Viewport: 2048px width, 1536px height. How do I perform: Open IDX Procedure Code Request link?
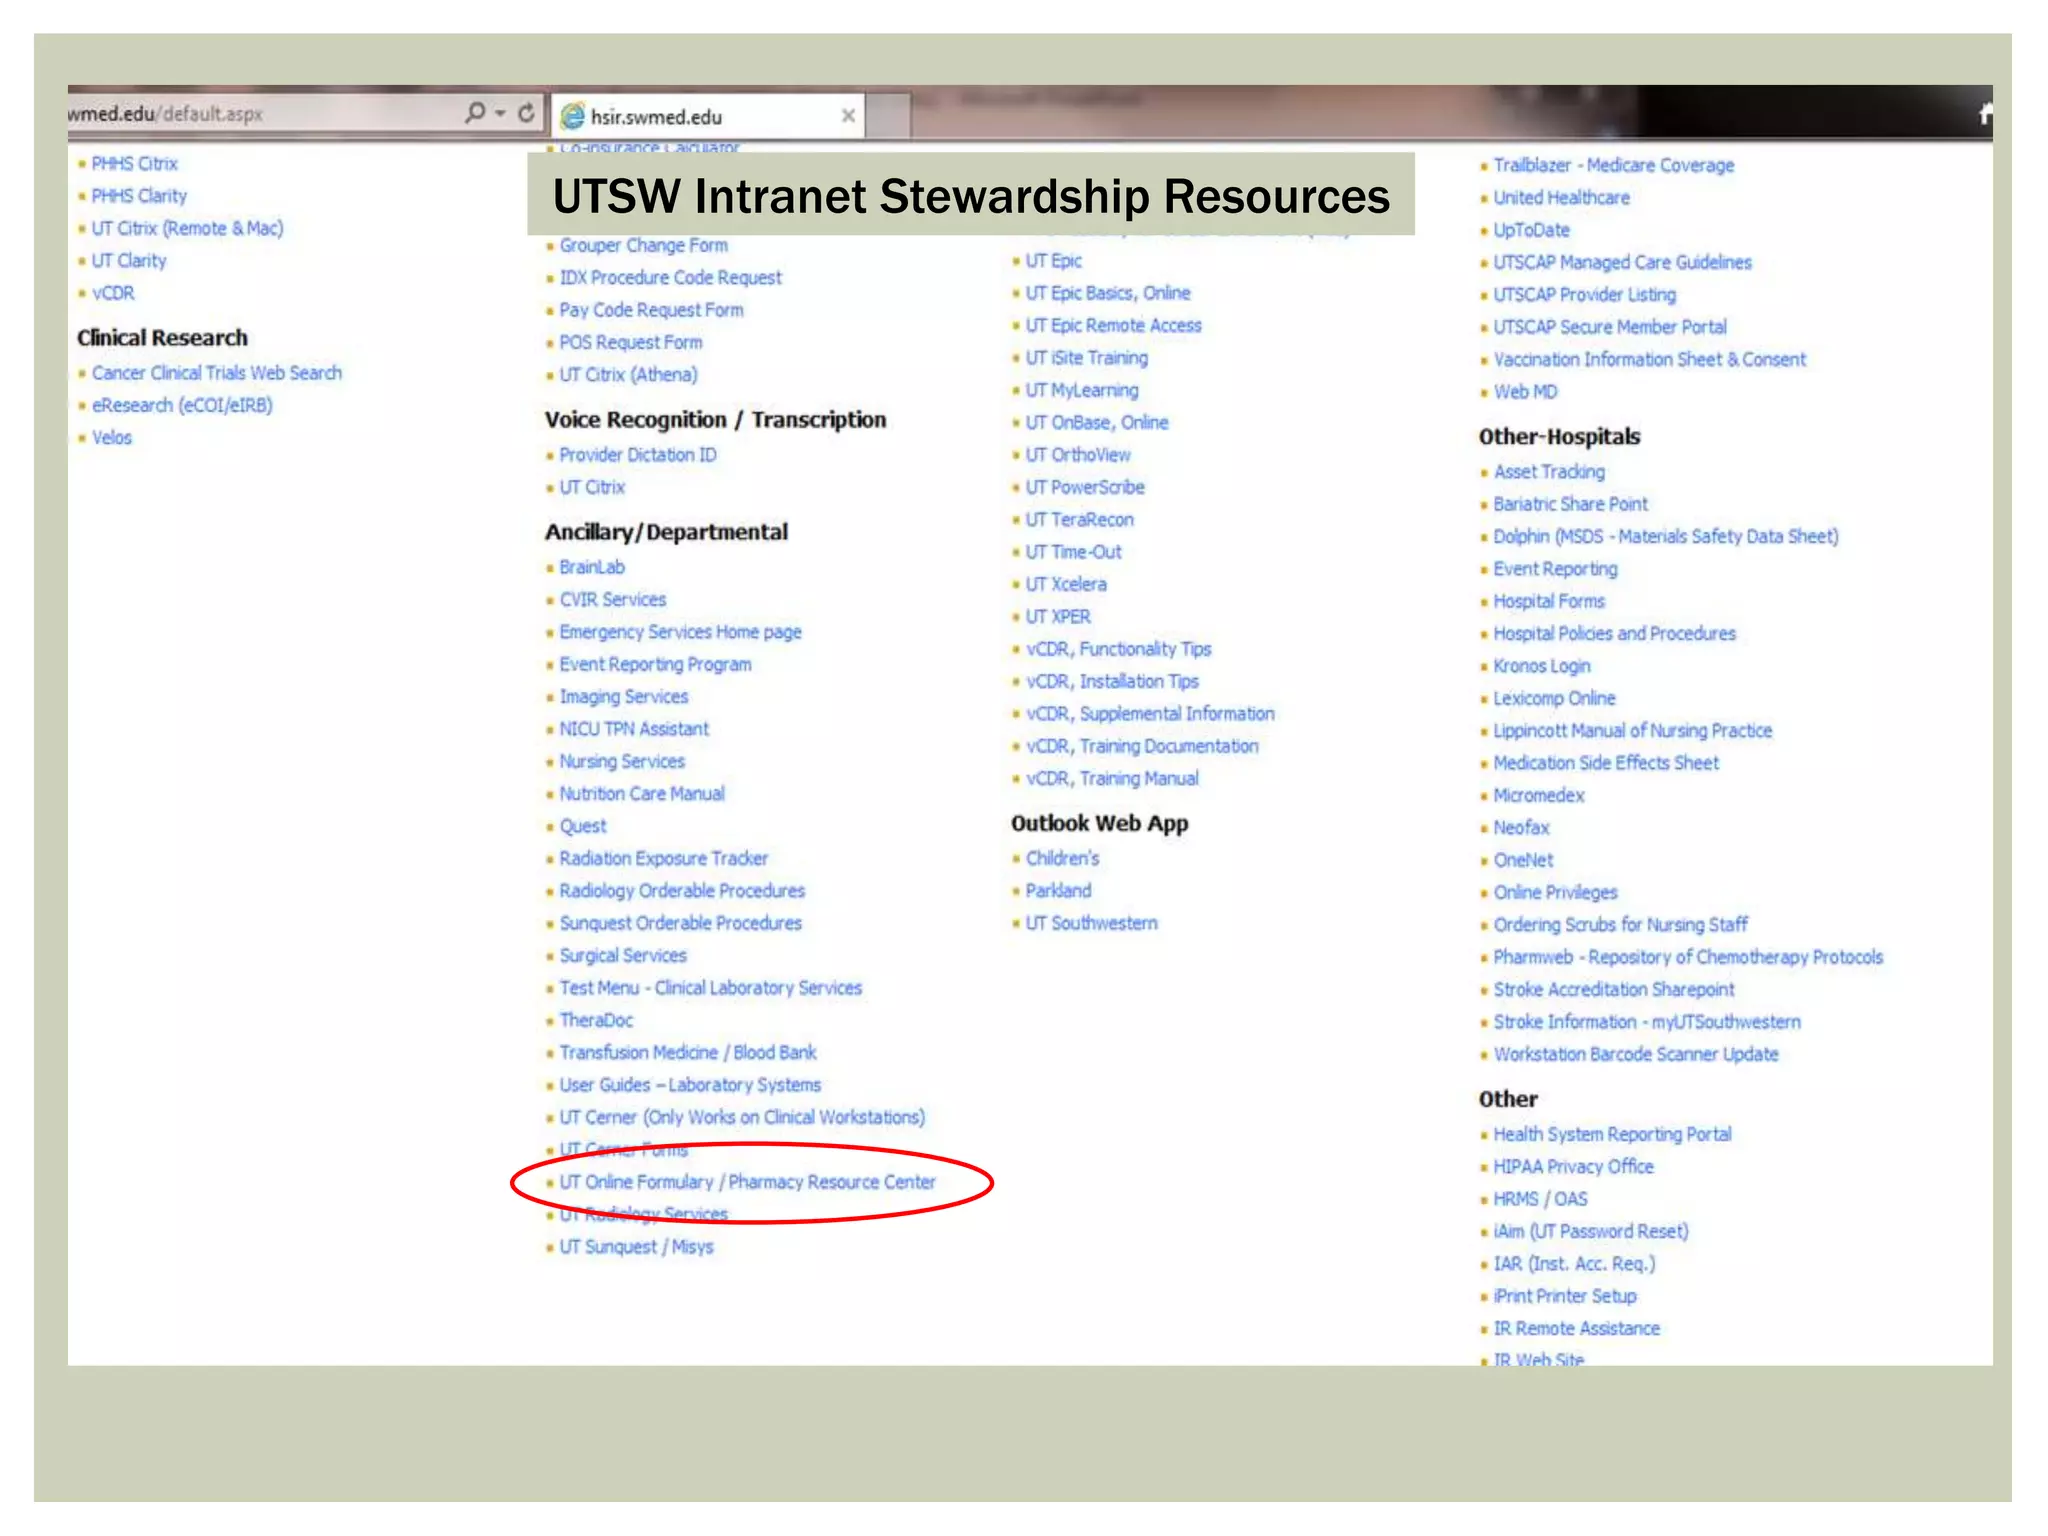pos(671,277)
